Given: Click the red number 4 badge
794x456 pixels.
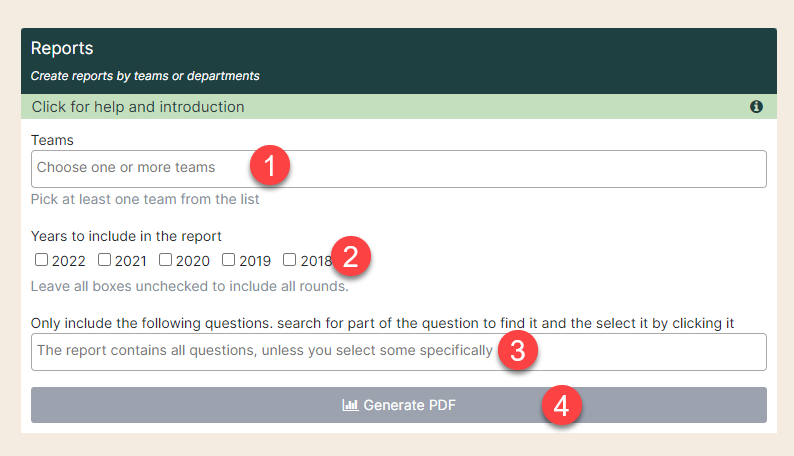Looking at the screenshot, I should coord(561,405).
